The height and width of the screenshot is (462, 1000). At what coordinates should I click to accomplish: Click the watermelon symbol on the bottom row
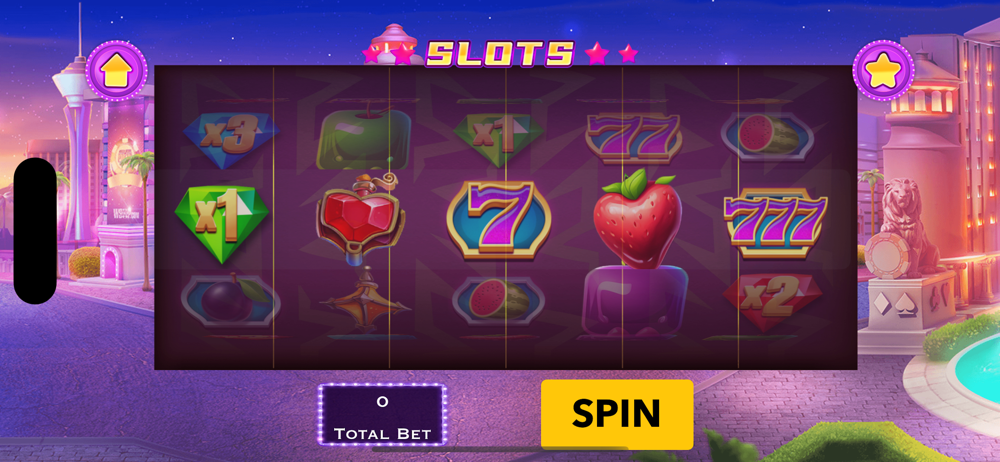click(498, 300)
